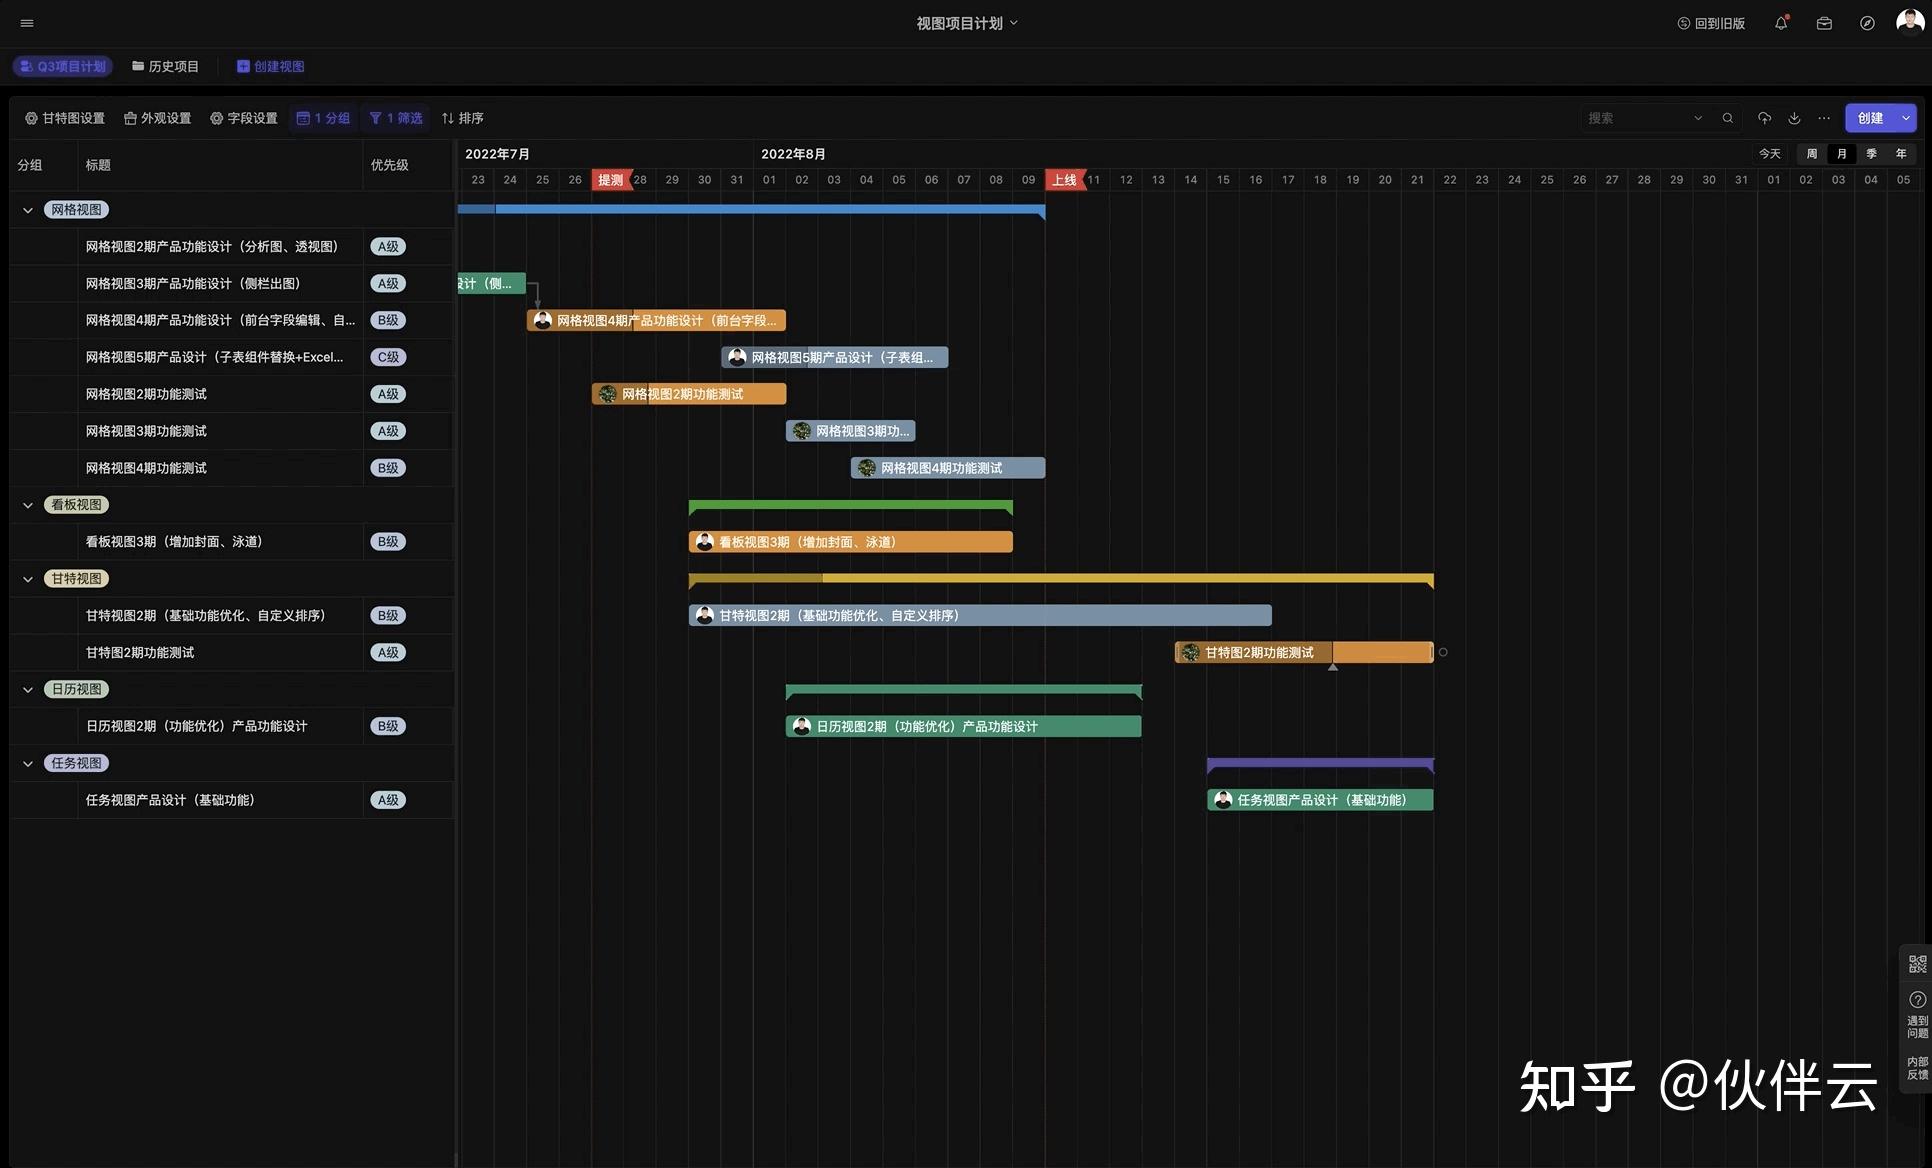Switch timeline scale to 季 (quarter)
Screen dimensions: 1932x1168
click(x=1871, y=154)
